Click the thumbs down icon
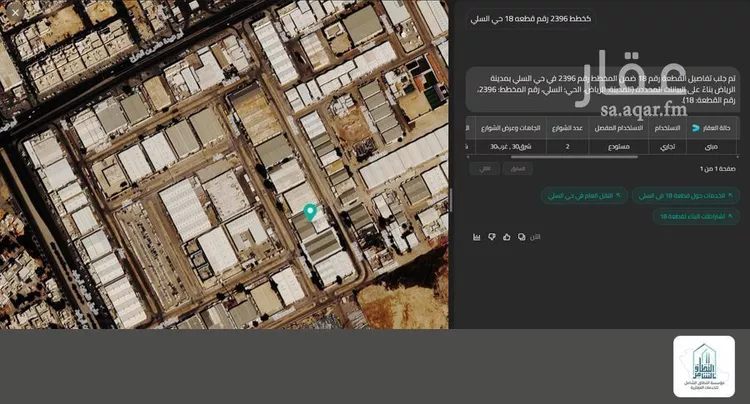The width and height of the screenshot is (750, 404). point(492,237)
